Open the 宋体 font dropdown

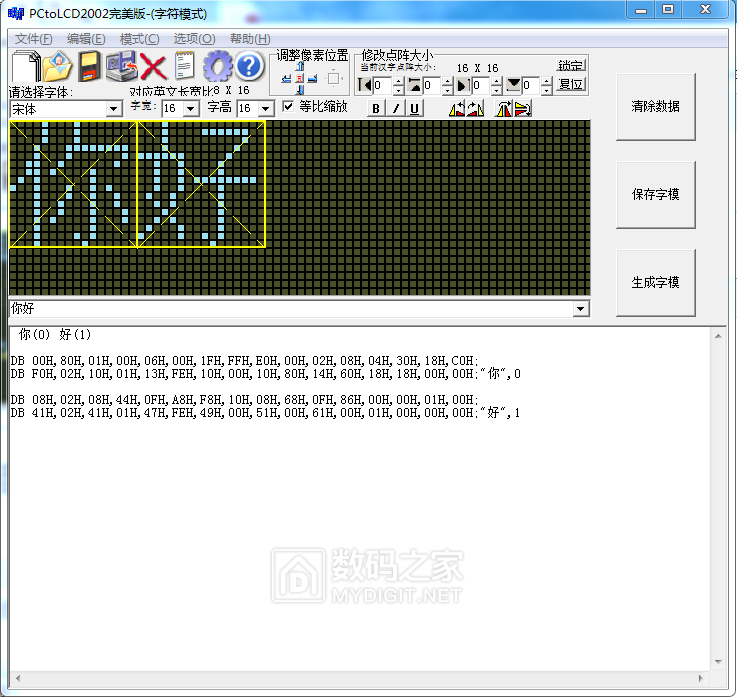(113, 109)
